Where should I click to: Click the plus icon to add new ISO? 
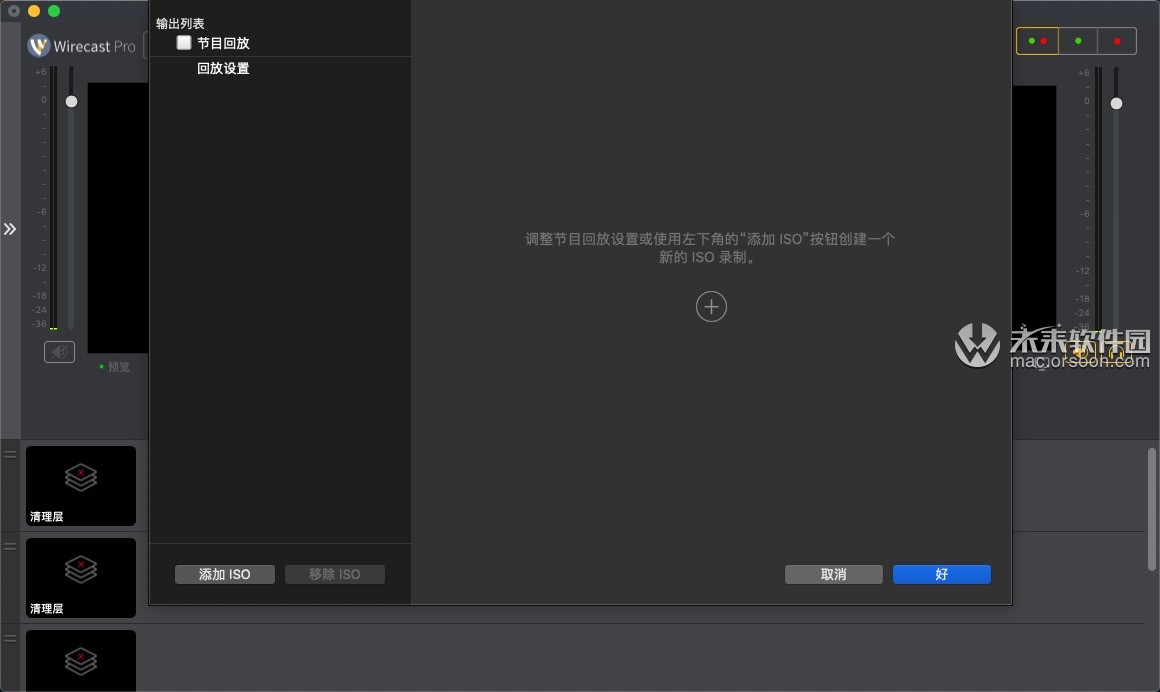(x=711, y=306)
